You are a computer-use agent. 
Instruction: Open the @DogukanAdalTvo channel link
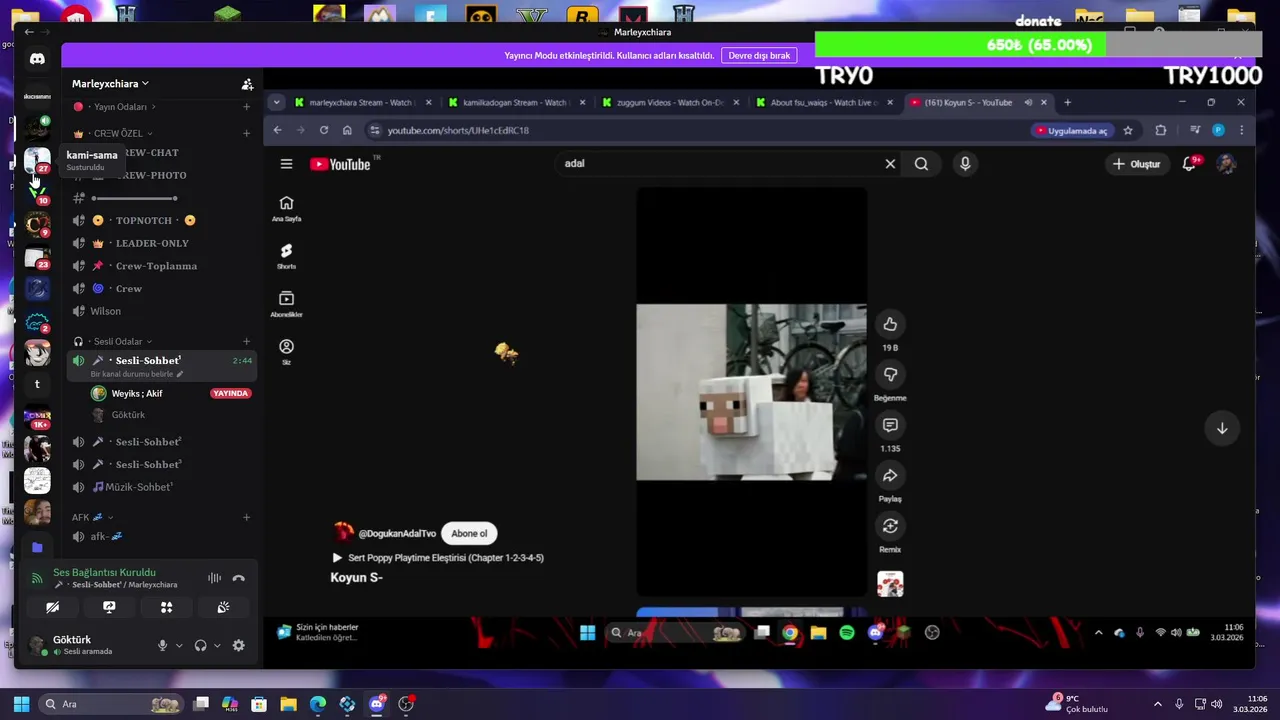coord(397,534)
